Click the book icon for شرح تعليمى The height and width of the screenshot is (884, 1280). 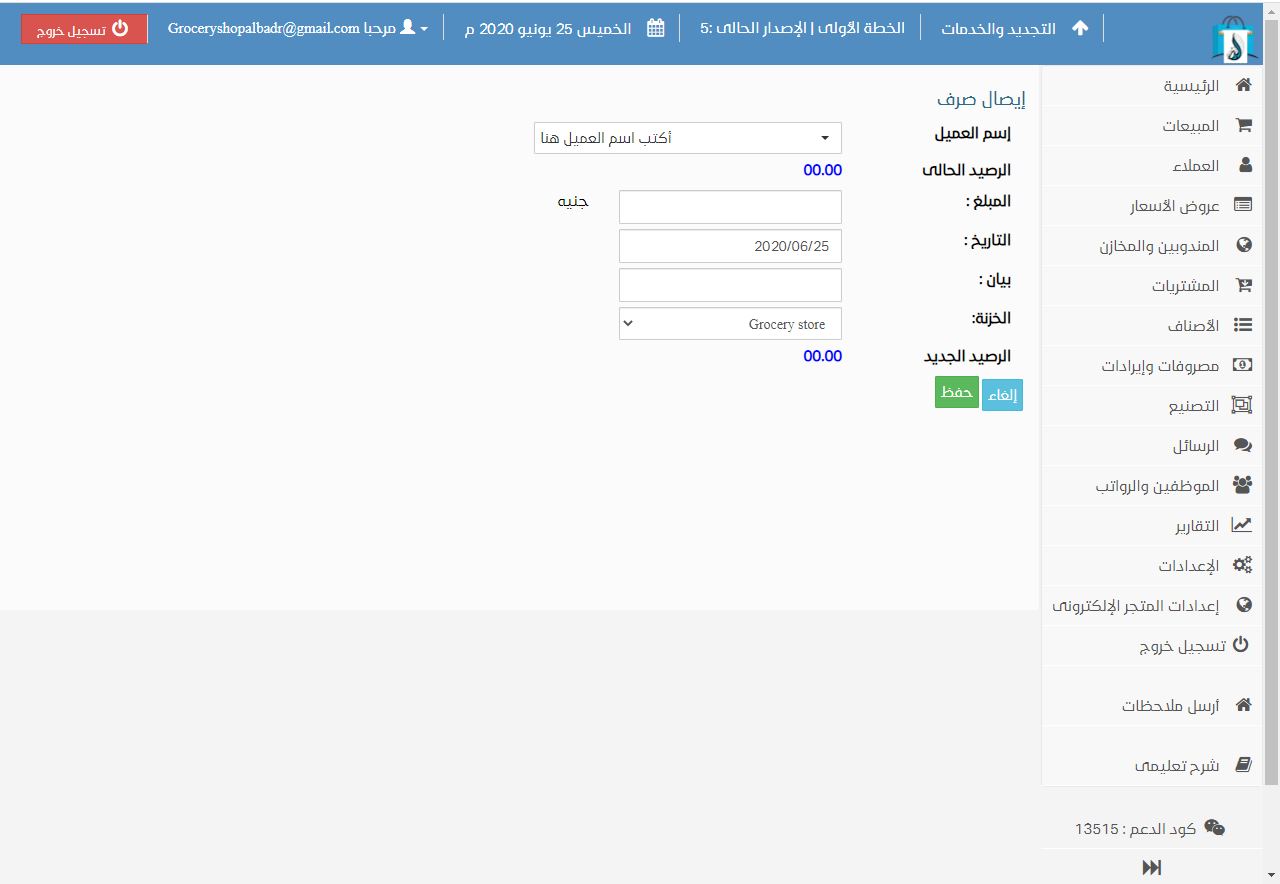click(x=1243, y=765)
